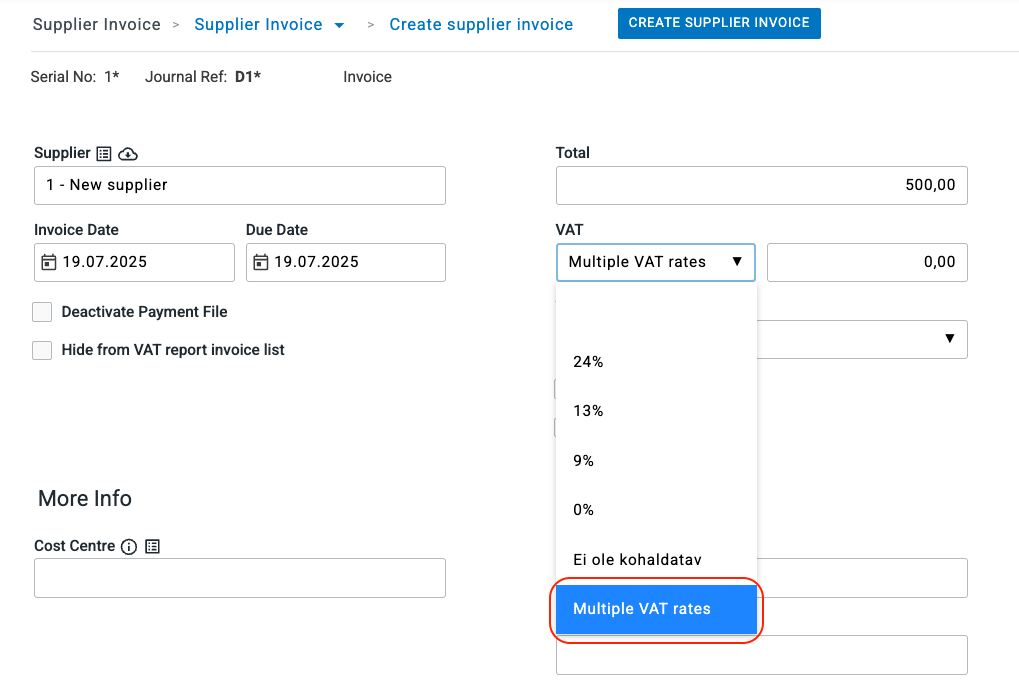Screen dimensions: 1019x688
Task: Tick Hide from VAT report invoice list
Action: 42,350
